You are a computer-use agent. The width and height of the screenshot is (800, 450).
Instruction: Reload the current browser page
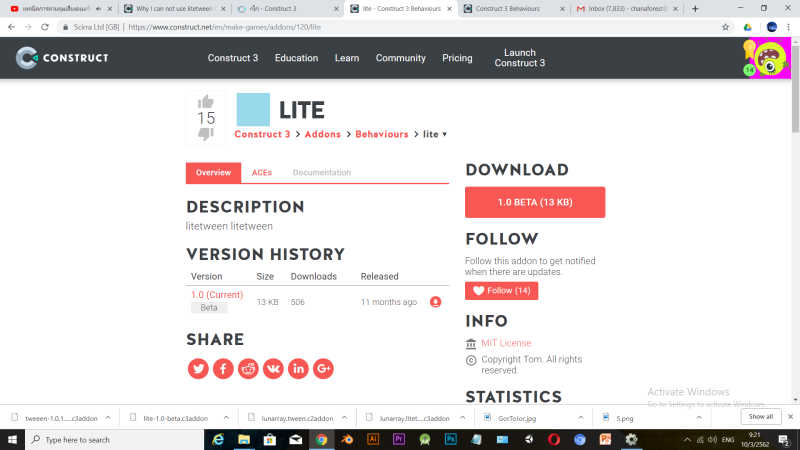45,27
